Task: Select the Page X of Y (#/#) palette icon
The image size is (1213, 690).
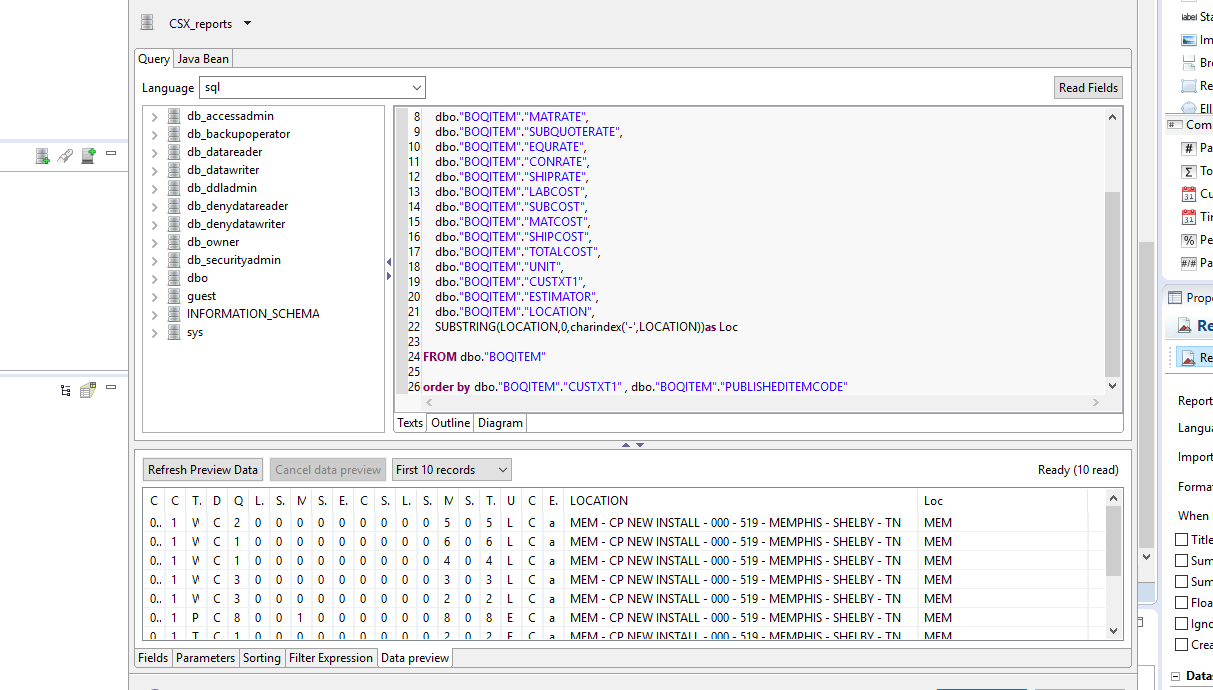Action: click(x=1189, y=263)
